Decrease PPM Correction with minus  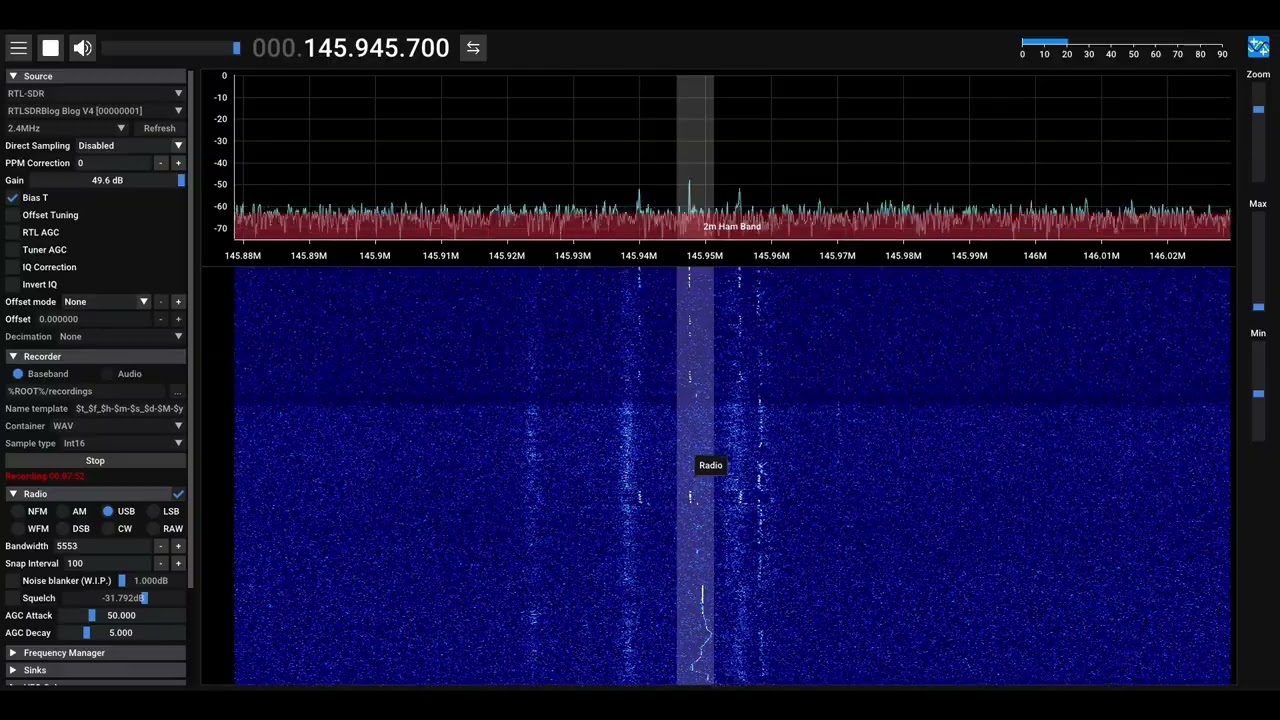[x=160, y=163]
